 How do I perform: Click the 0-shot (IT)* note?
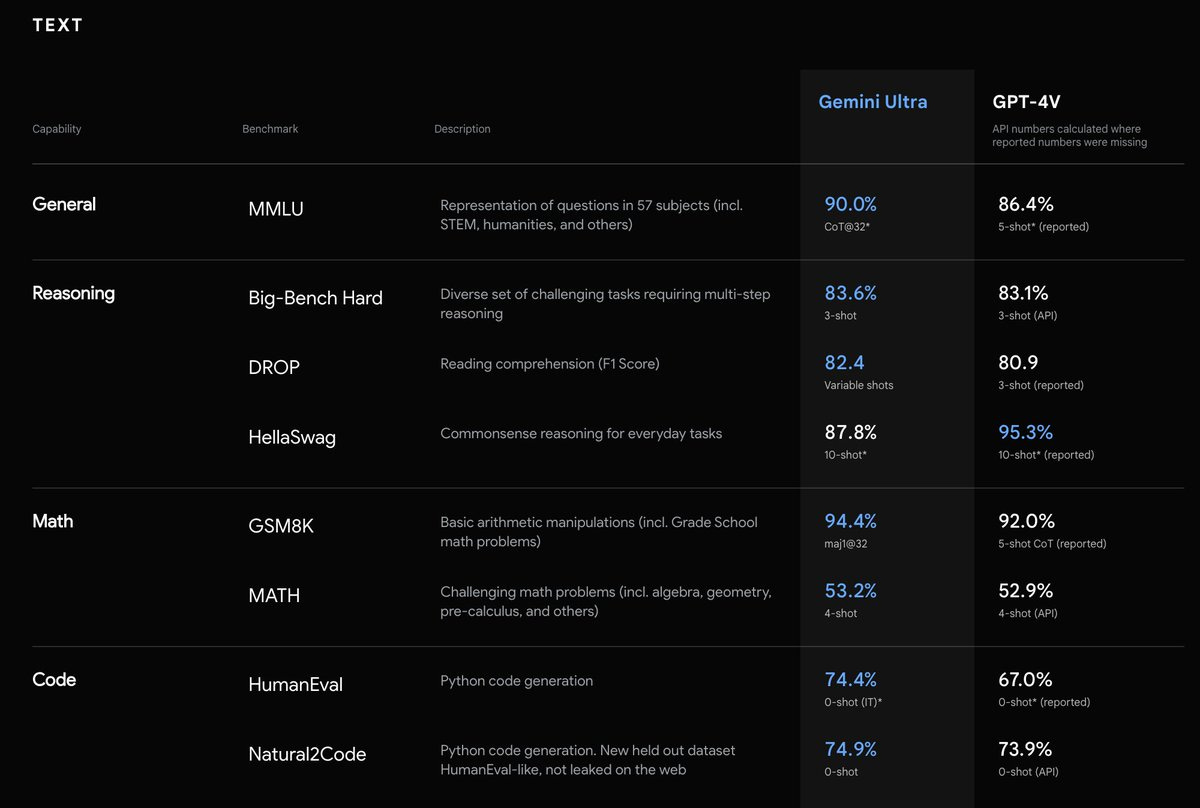(853, 702)
